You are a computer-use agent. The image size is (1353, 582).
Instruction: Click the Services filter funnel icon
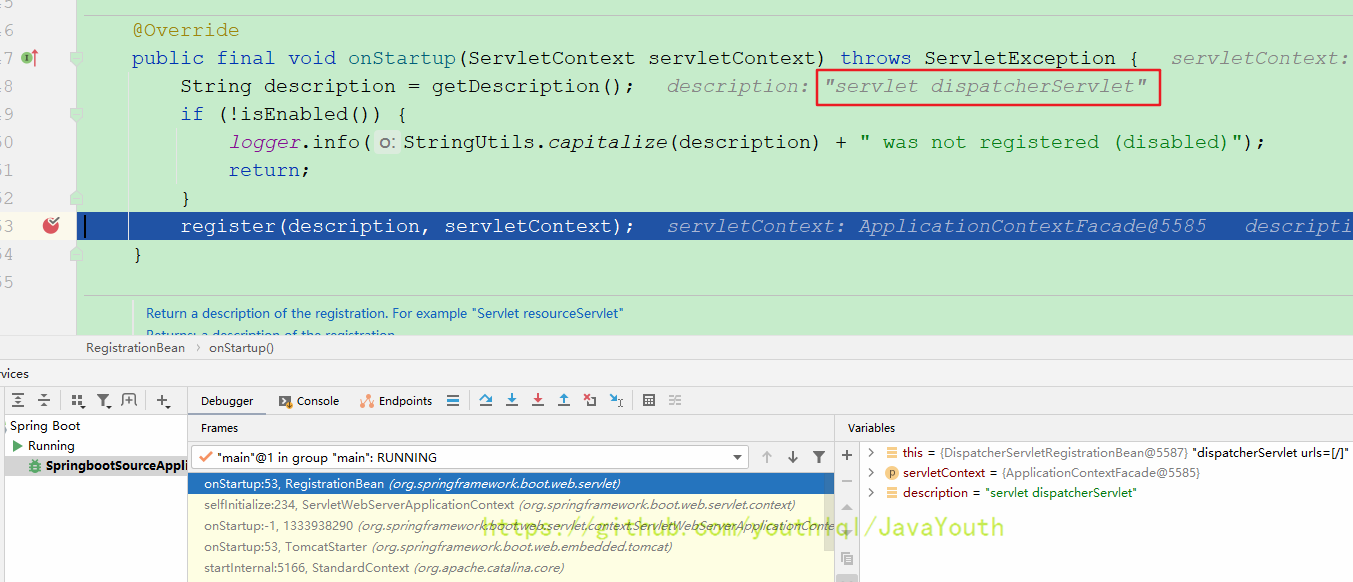(x=103, y=401)
